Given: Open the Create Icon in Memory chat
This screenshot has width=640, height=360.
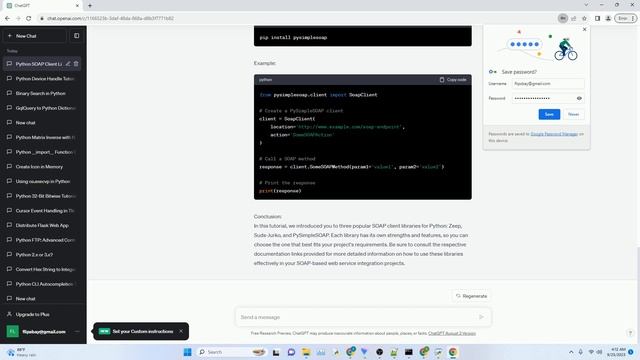Looking at the screenshot, I should point(42,167).
